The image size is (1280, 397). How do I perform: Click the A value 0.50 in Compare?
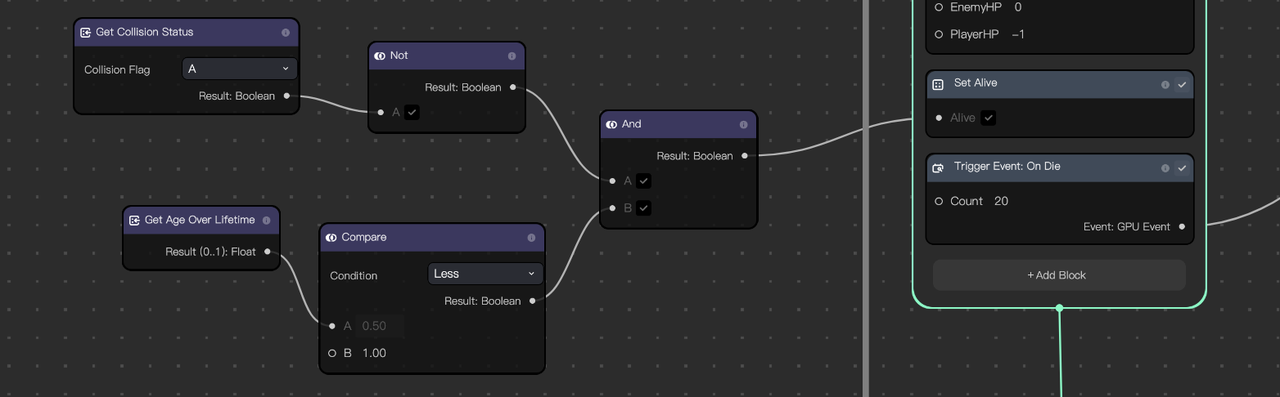[x=380, y=326]
